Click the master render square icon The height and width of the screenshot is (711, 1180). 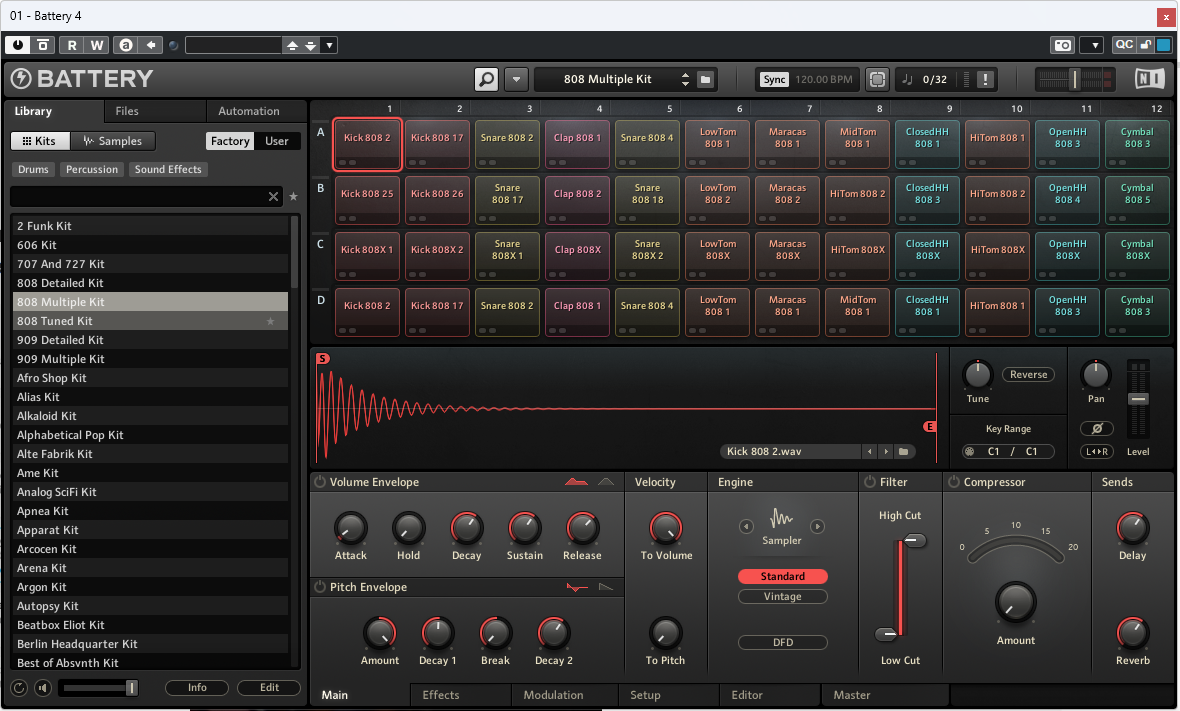tap(877, 79)
